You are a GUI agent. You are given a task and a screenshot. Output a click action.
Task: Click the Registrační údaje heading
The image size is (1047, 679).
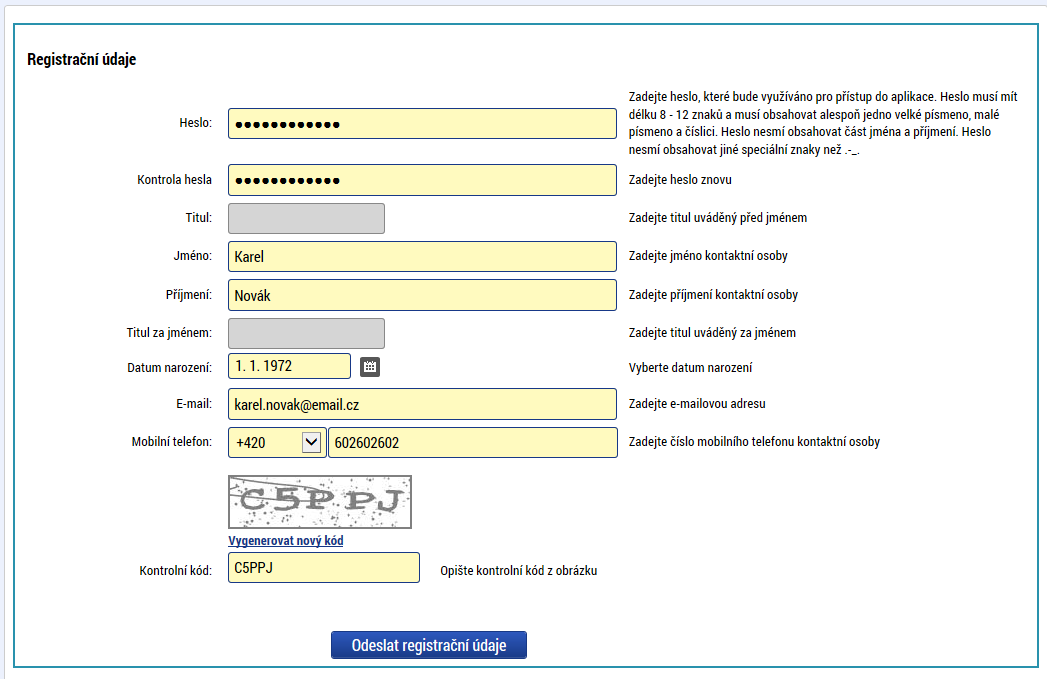pos(81,59)
